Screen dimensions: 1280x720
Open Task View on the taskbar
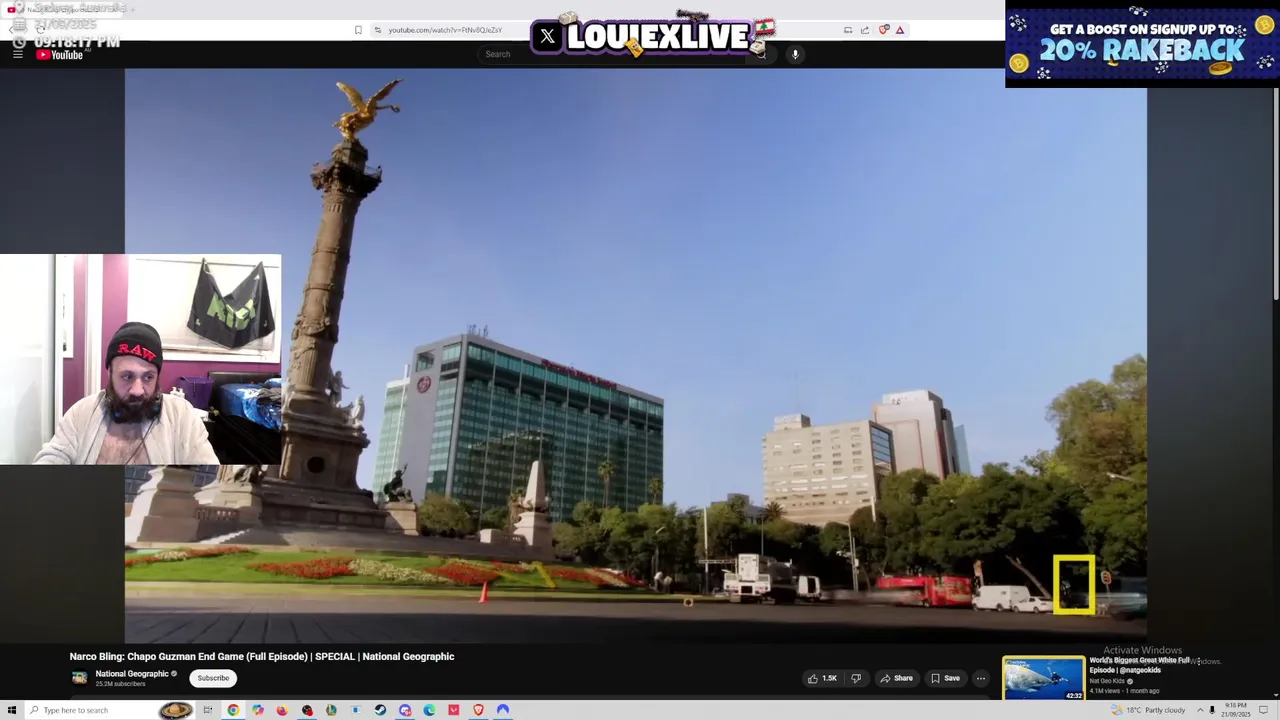coord(207,710)
